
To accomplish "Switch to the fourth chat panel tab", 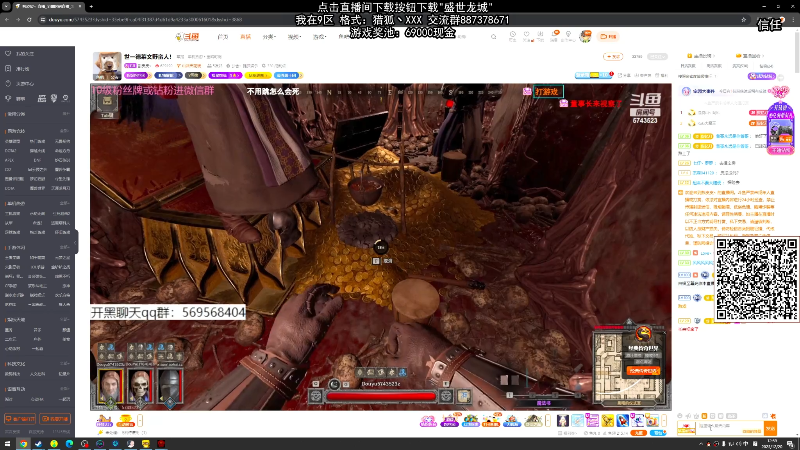I will coord(766,66).
